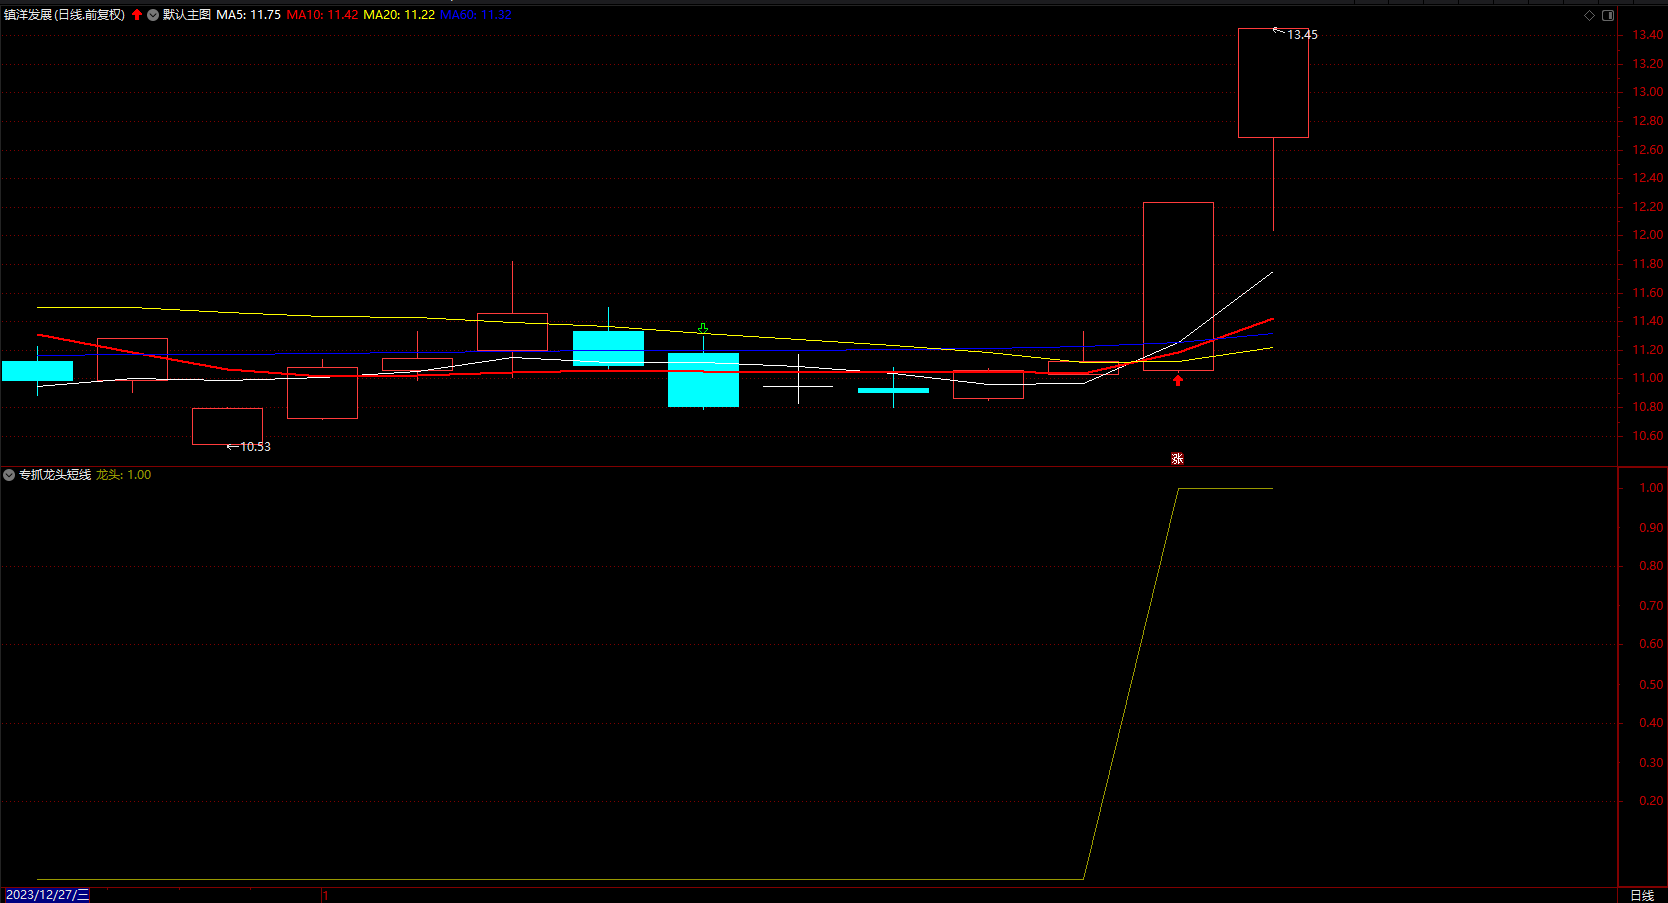Click the diamond icon at top right of chart
Screen dimensions: 1668x903
tap(1590, 15)
